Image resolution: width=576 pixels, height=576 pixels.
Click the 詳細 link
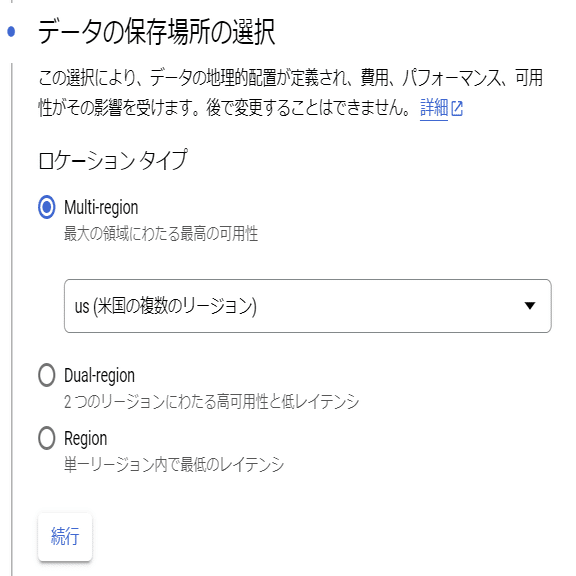click(x=434, y=108)
